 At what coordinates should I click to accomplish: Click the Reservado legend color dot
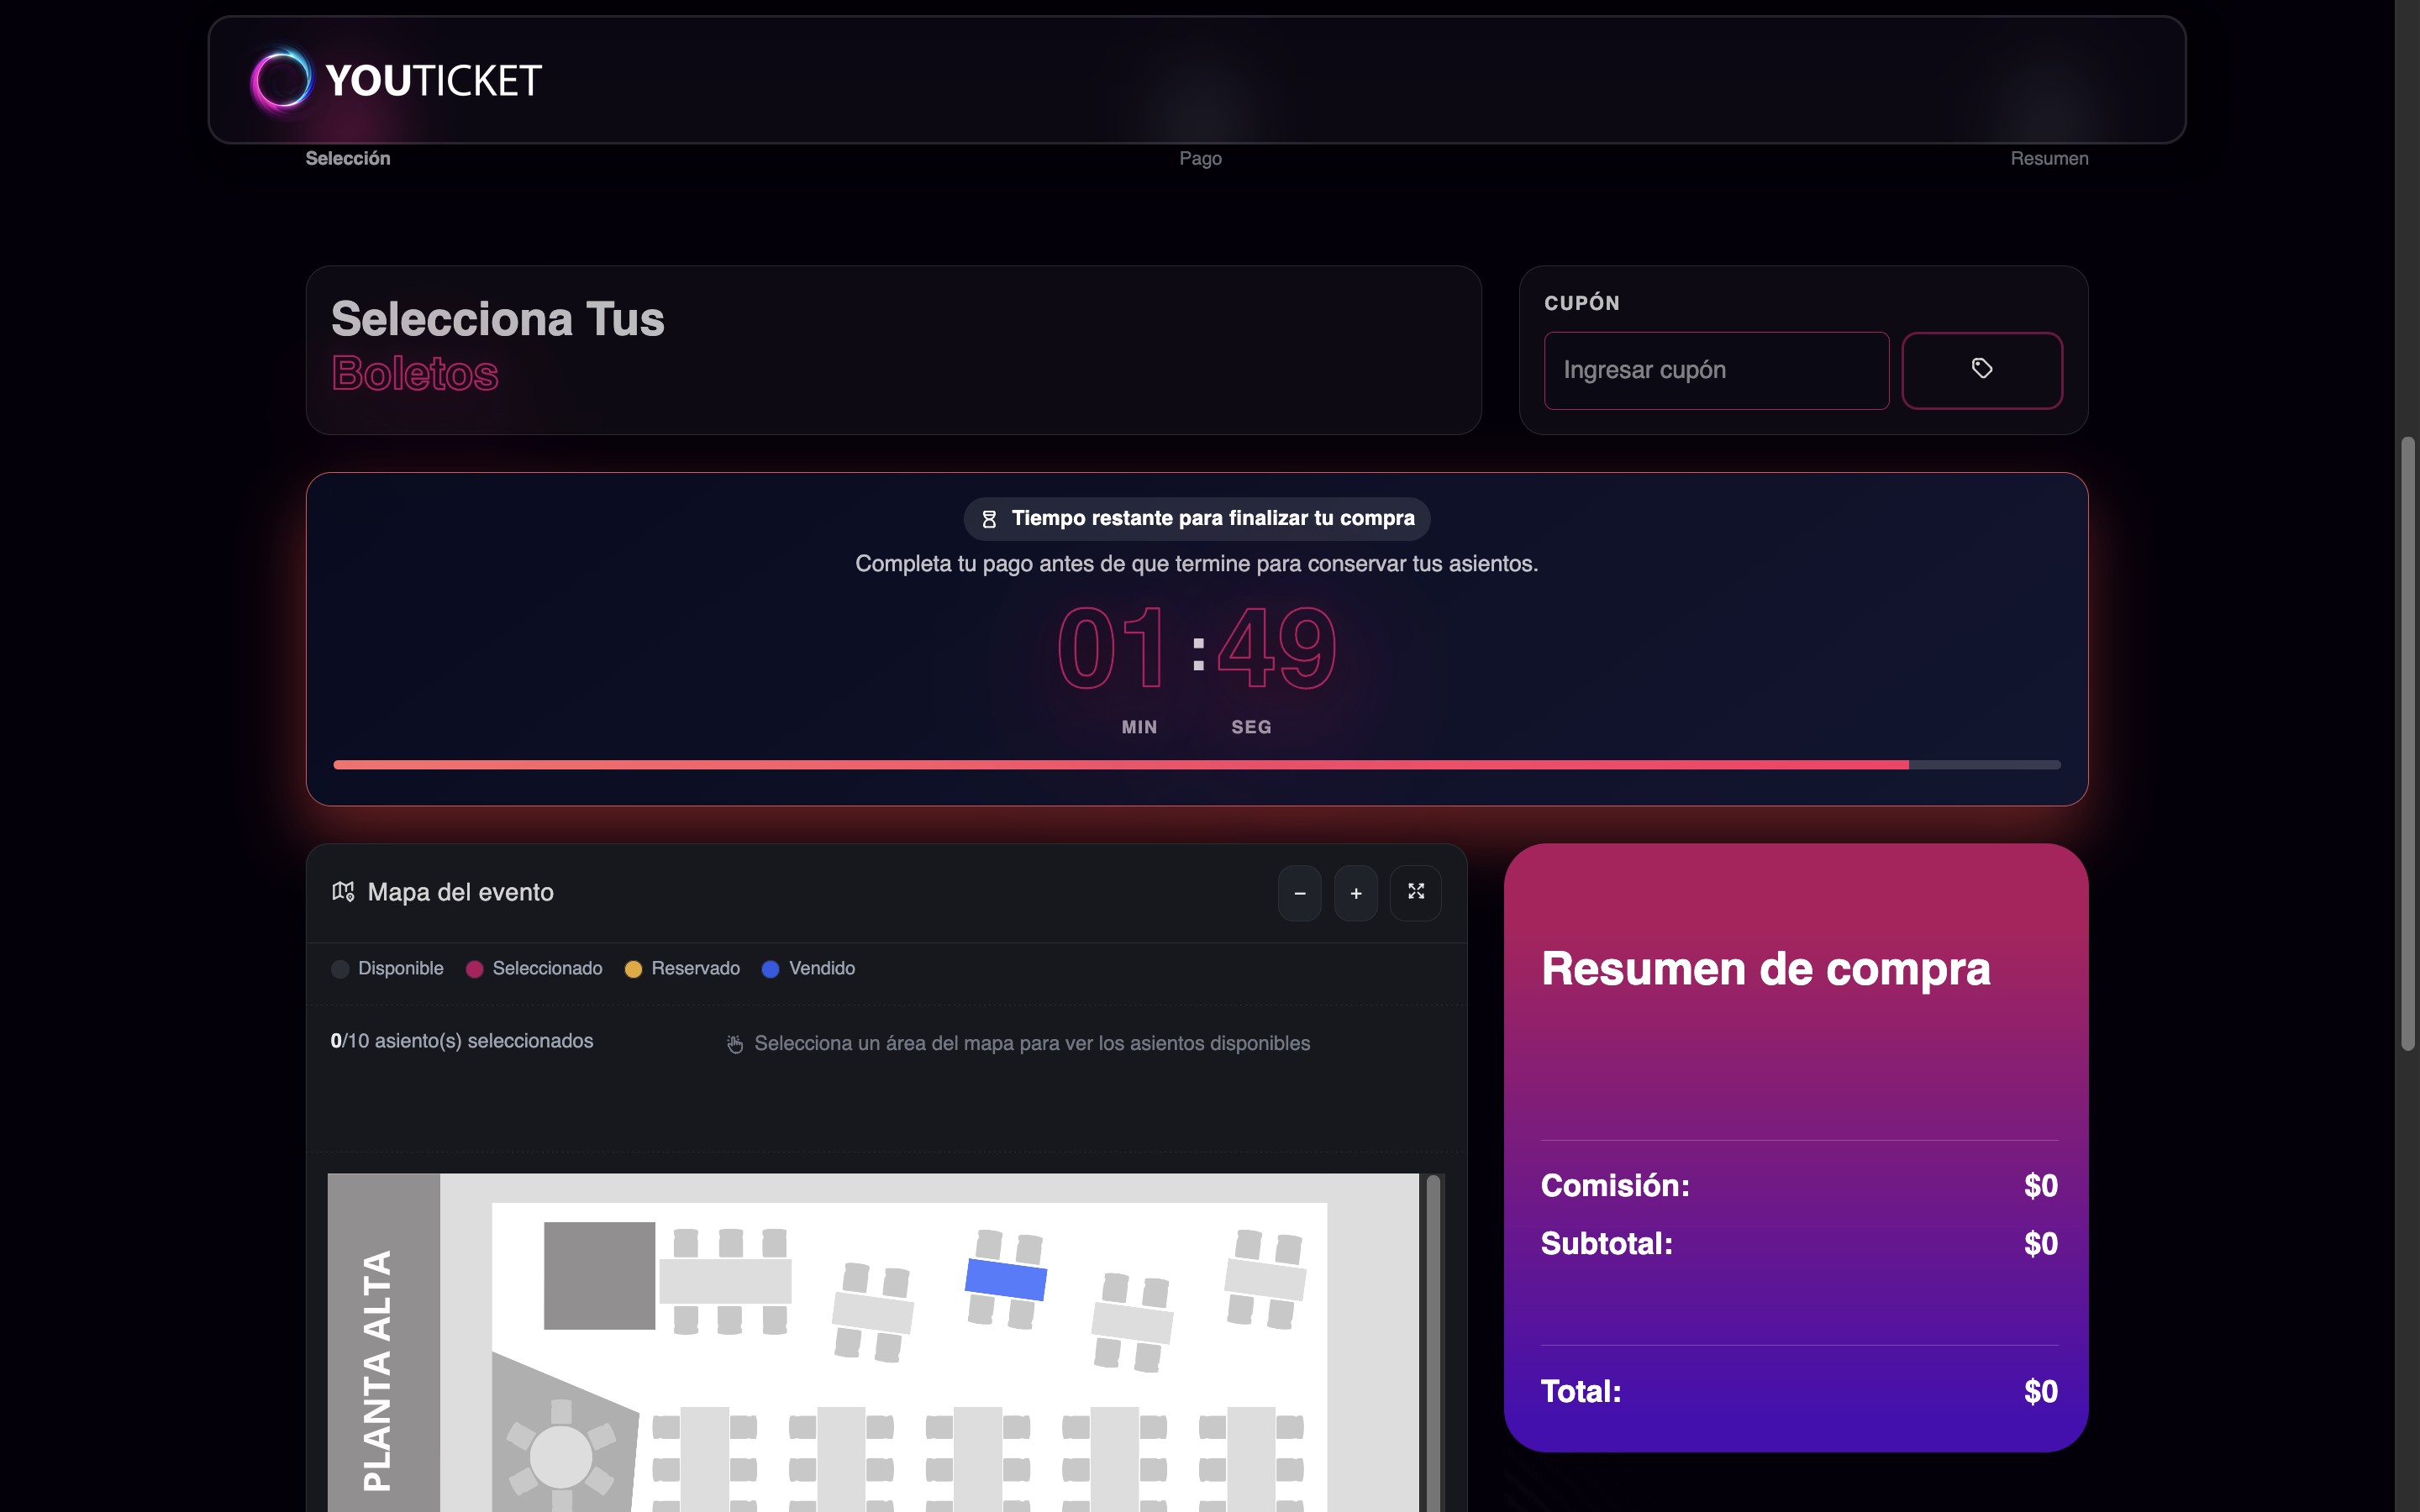(x=633, y=969)
